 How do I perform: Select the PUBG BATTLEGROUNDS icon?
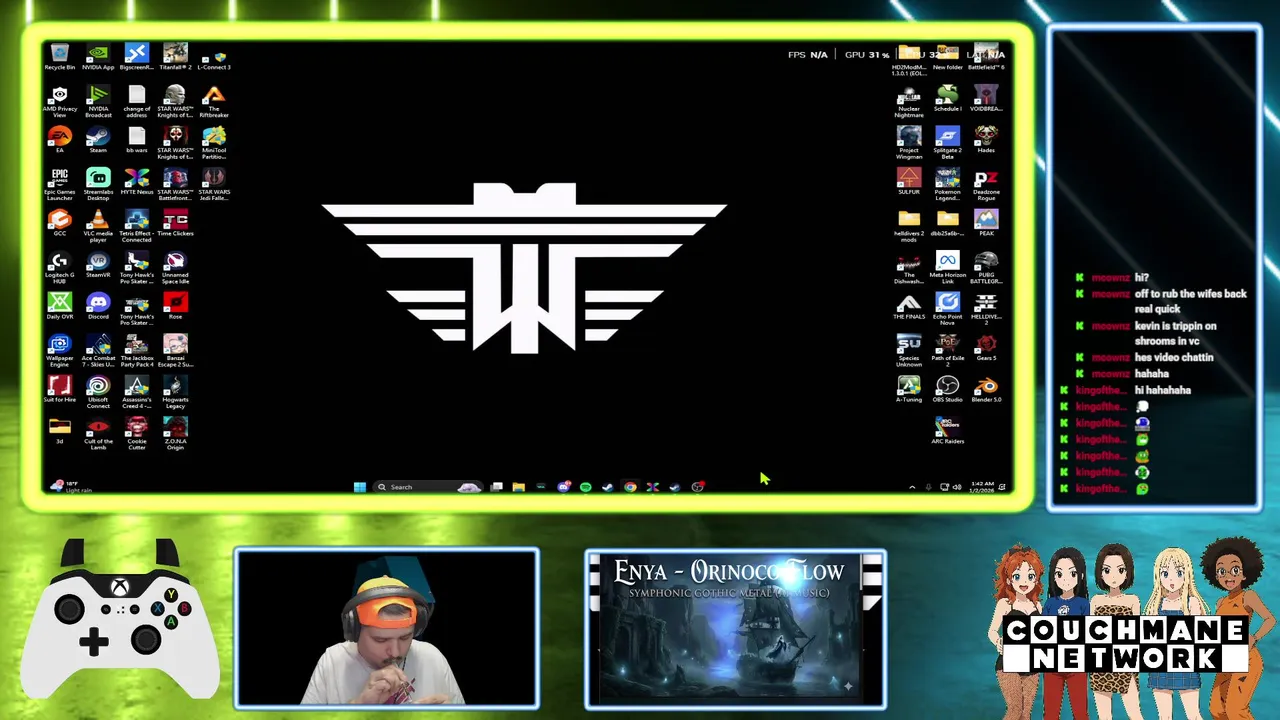pyautogui.click(x=986, y=268)
